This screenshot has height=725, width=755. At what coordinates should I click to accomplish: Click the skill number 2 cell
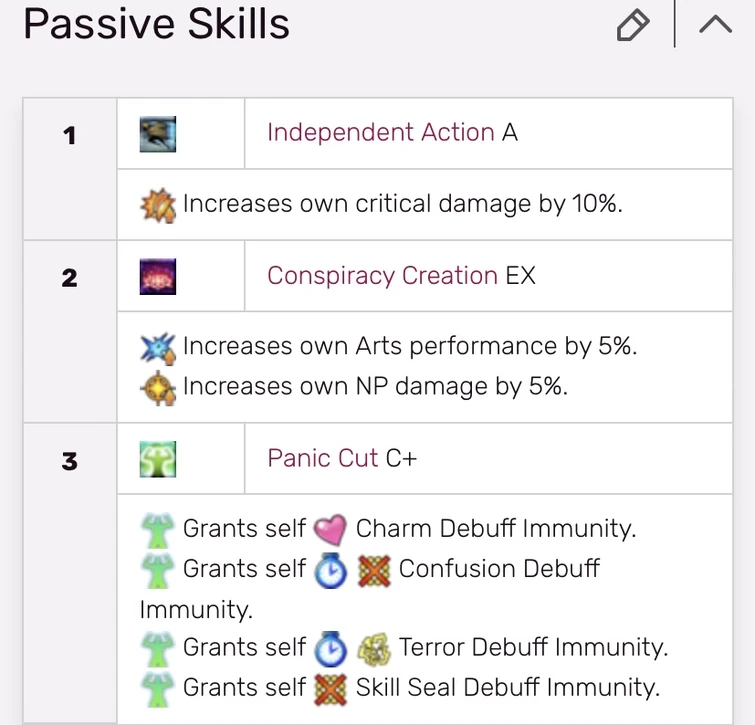click(x=69, y=277)
